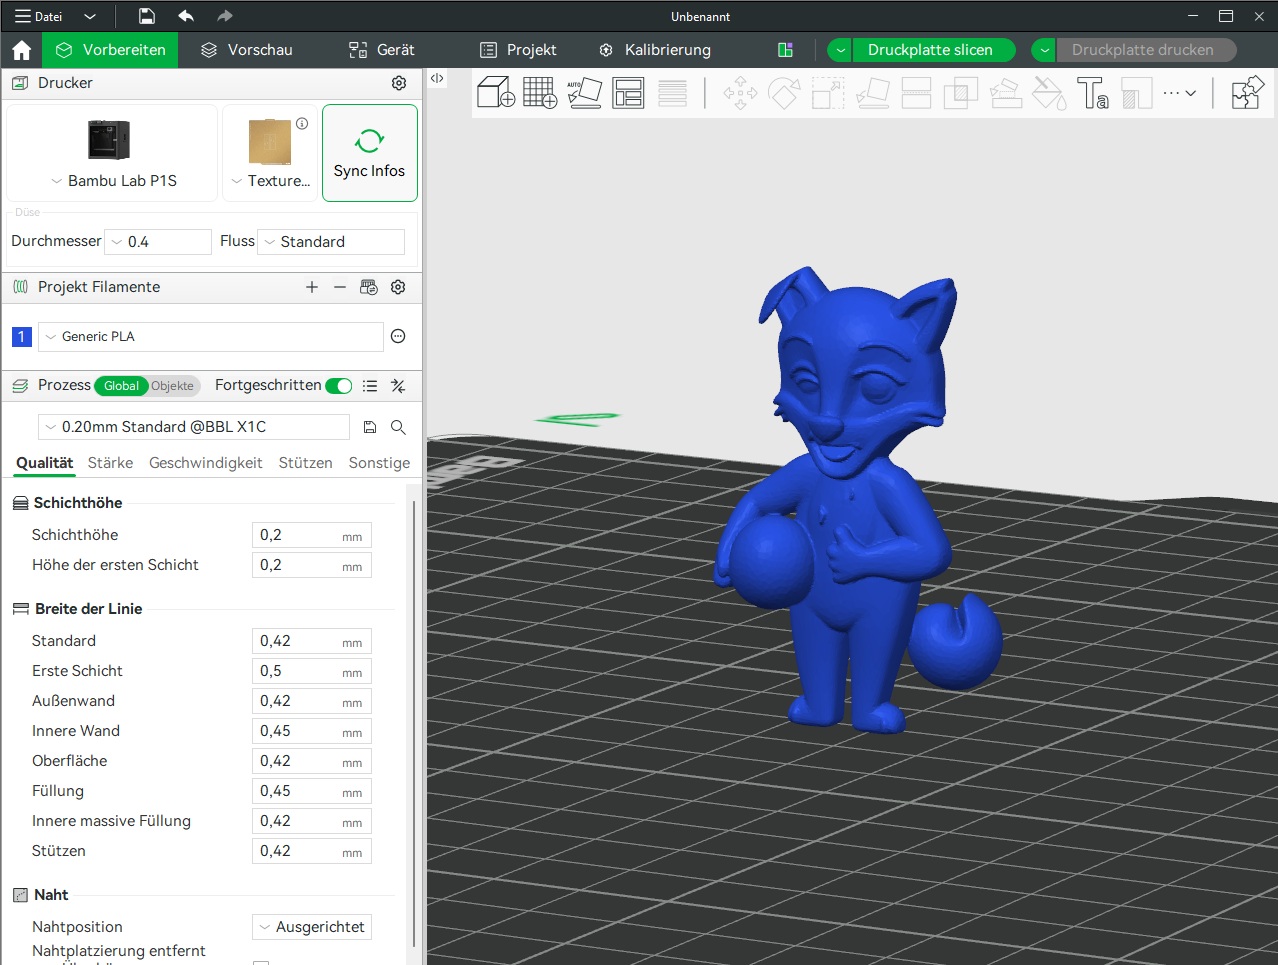Screen dimensions: 1278x965
Task: Switch to the Vorschau tab
Action: 247,50
